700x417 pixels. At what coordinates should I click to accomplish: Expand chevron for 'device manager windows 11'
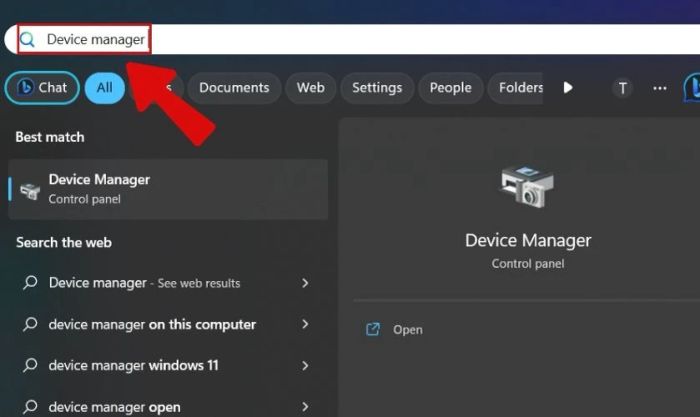(305, 366)
